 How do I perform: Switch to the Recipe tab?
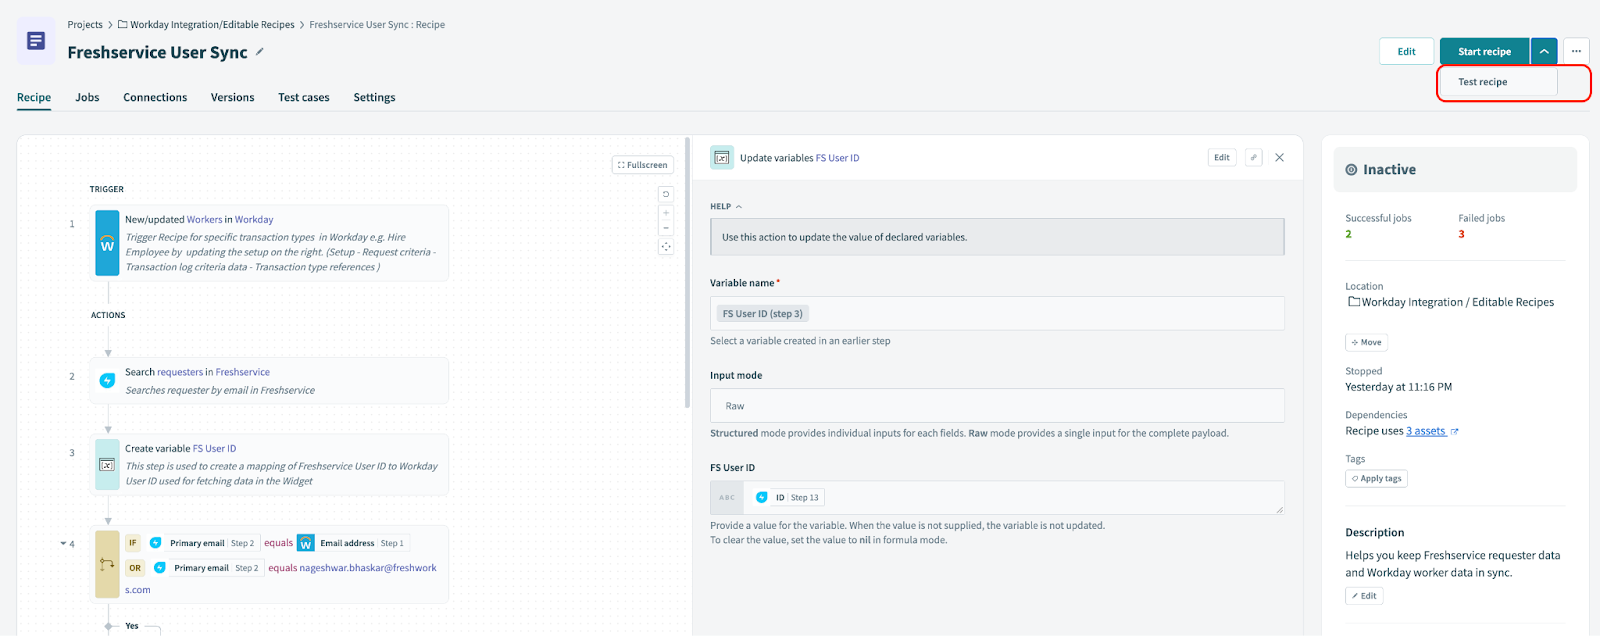point(34,97)
